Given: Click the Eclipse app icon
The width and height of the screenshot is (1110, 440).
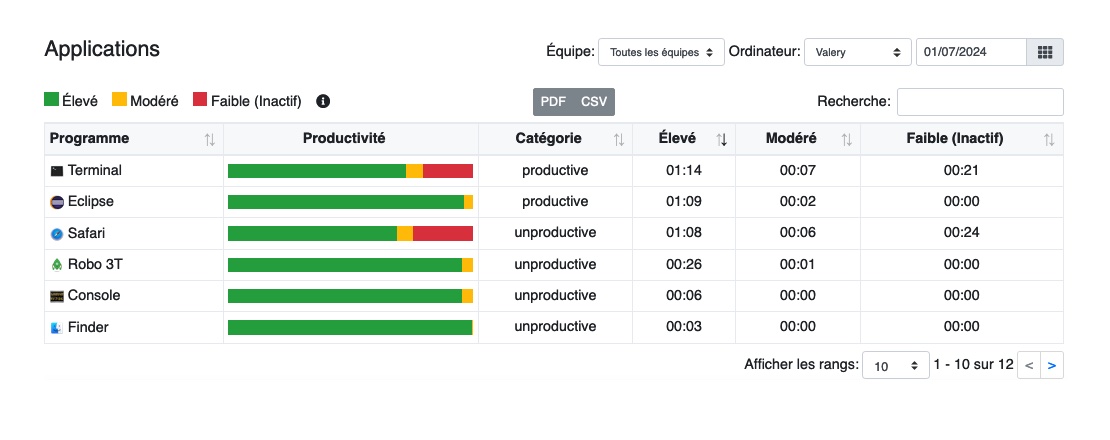Looking at the screenshot, I should coord(57,202).
